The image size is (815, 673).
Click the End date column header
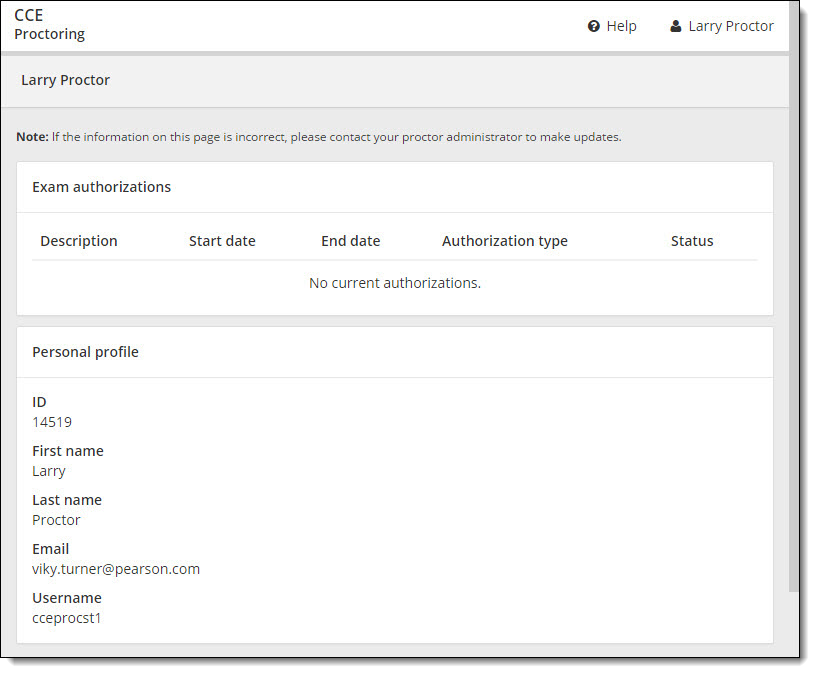pos(350,241)
